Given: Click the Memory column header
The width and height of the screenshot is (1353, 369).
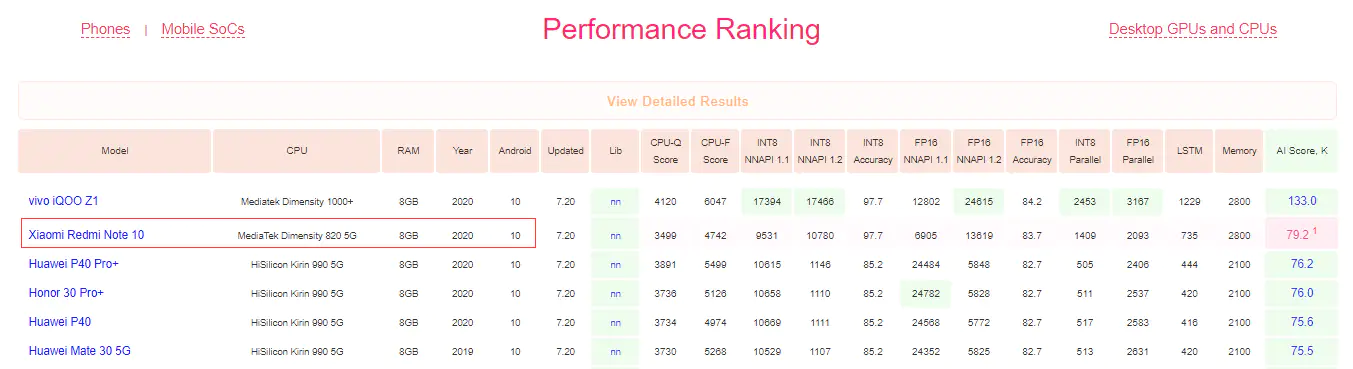Looking at the screenshot, I should point(1239,151).
